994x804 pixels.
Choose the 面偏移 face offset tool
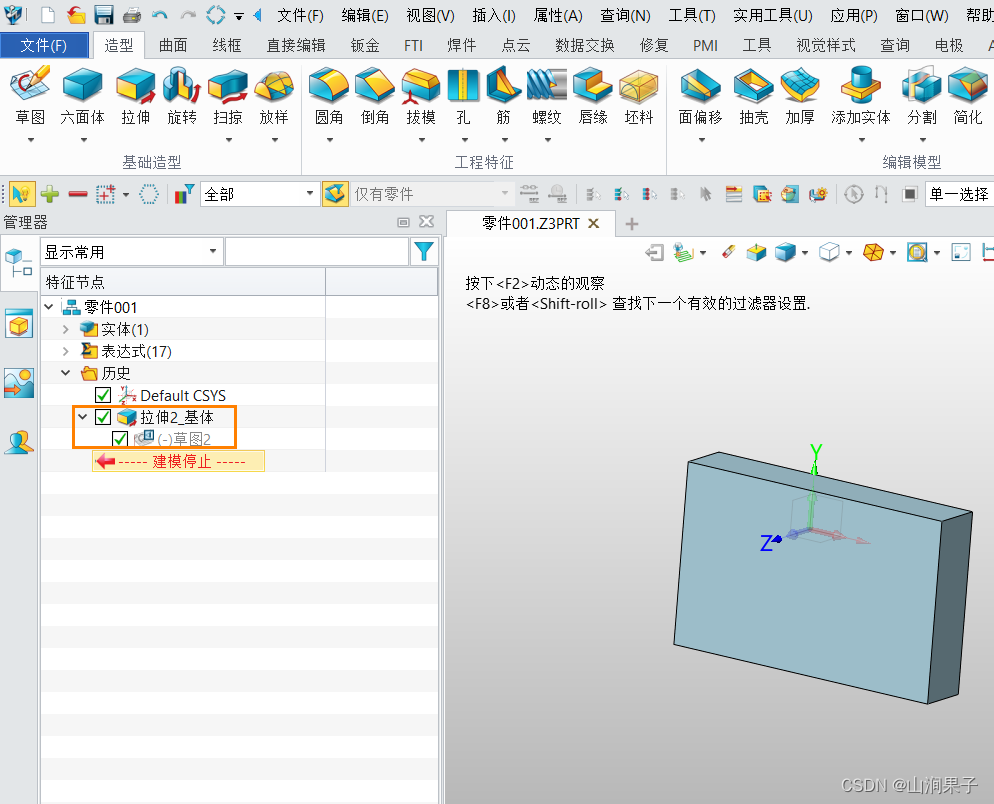click(700, 95)
